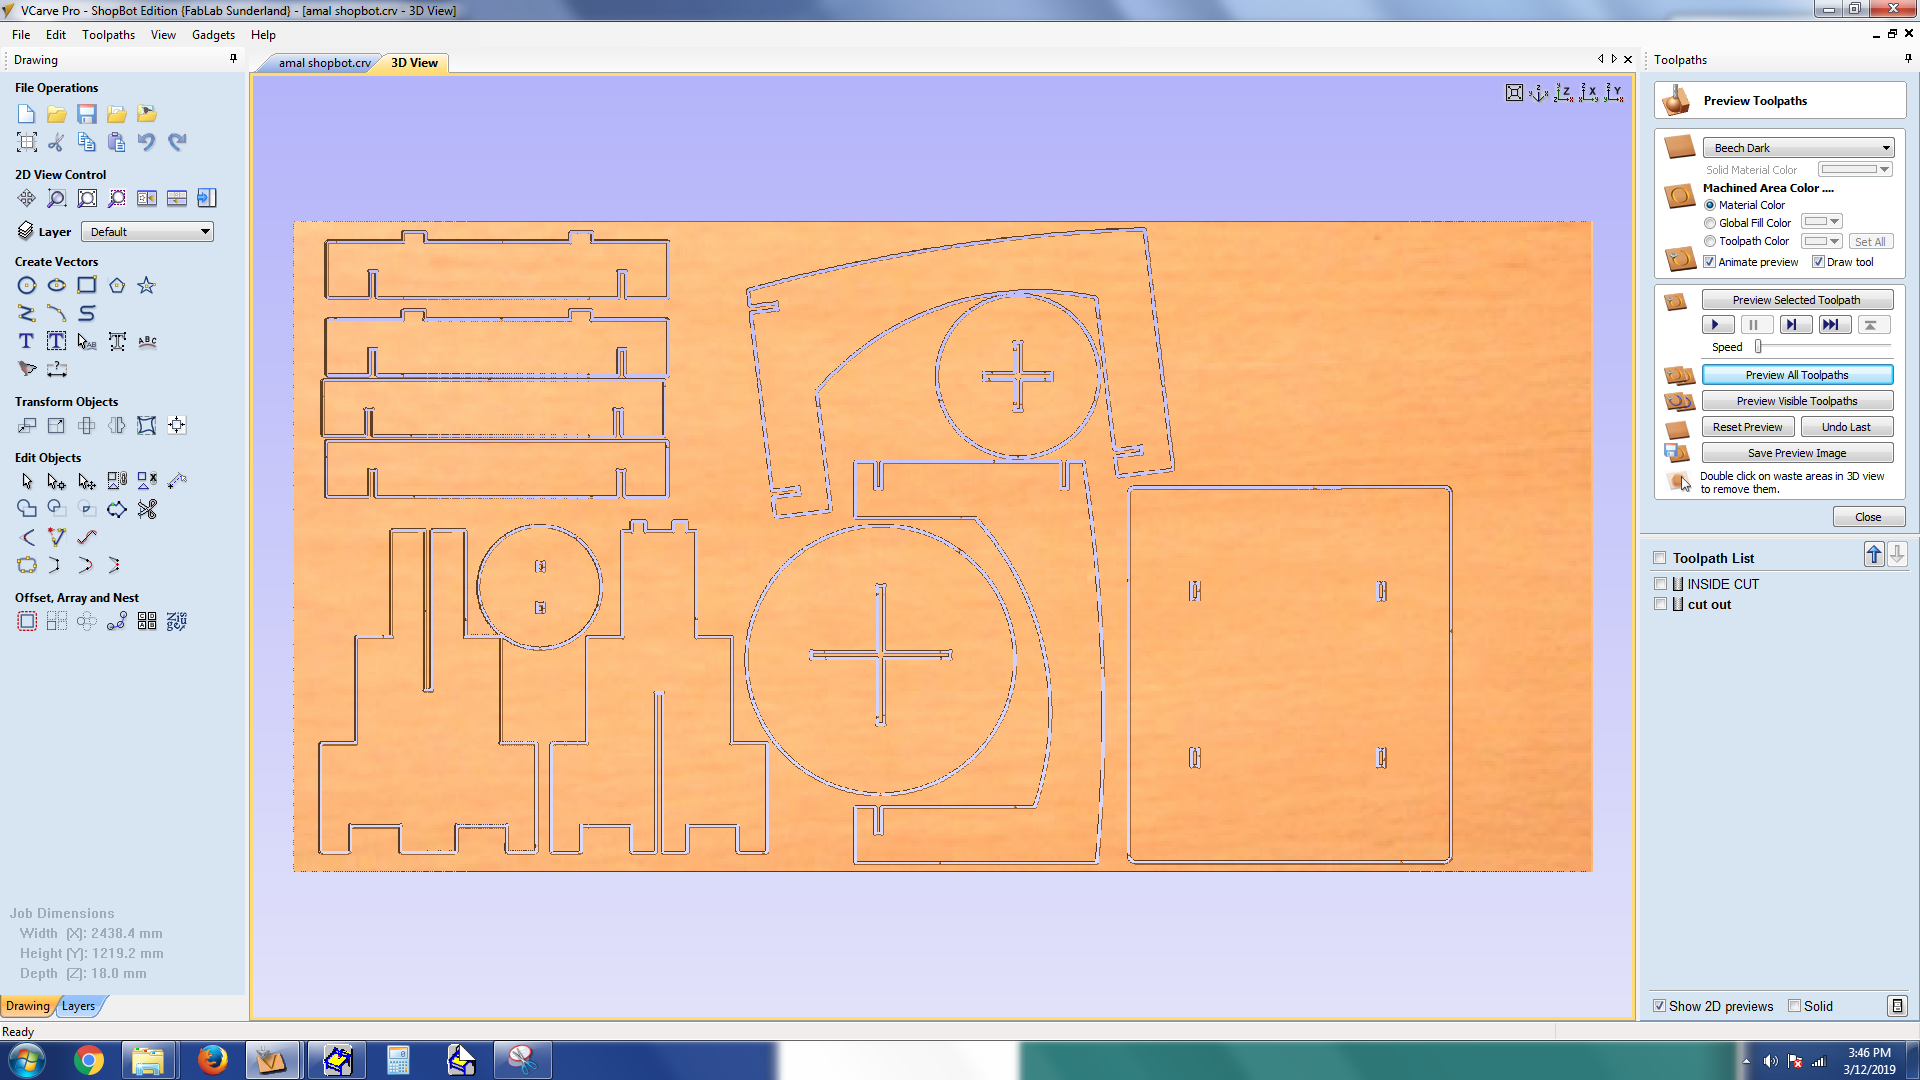Open the Toolpaths menu
This screenshot has width=1920, height=1080.
pos(108,35)
